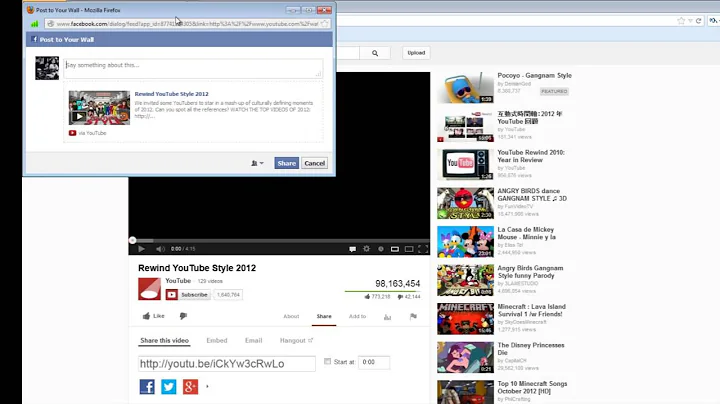Viewport: 720px width, 404px height.
Task: Click the user profile picture in dialog
Action: pyautogui.click(x=47, y=68)
